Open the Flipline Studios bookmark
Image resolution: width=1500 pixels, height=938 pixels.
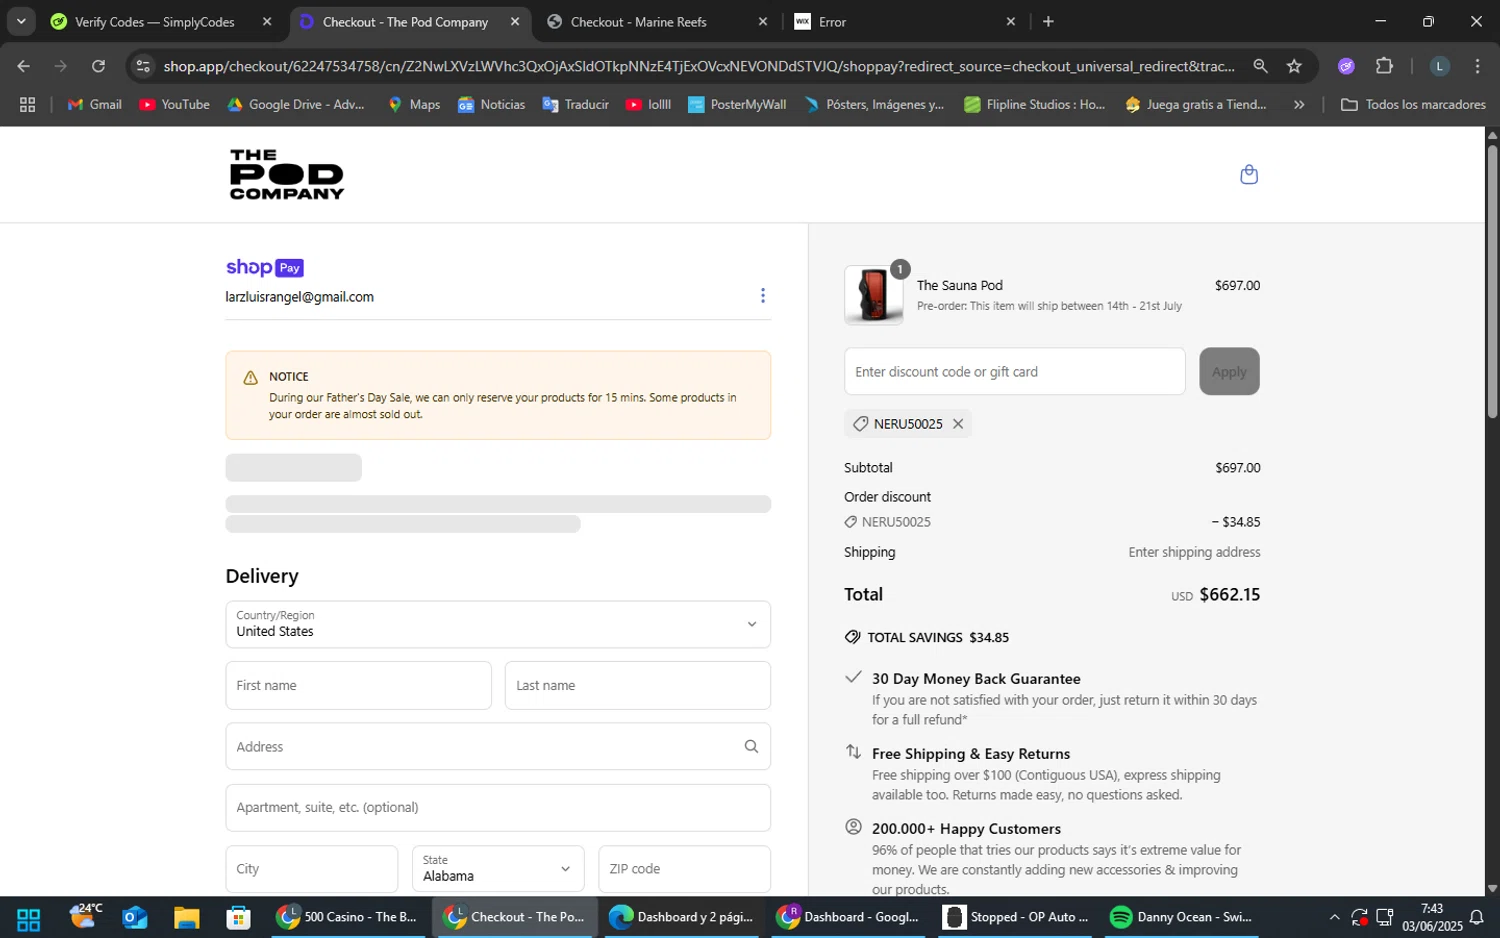[1034, 104]
